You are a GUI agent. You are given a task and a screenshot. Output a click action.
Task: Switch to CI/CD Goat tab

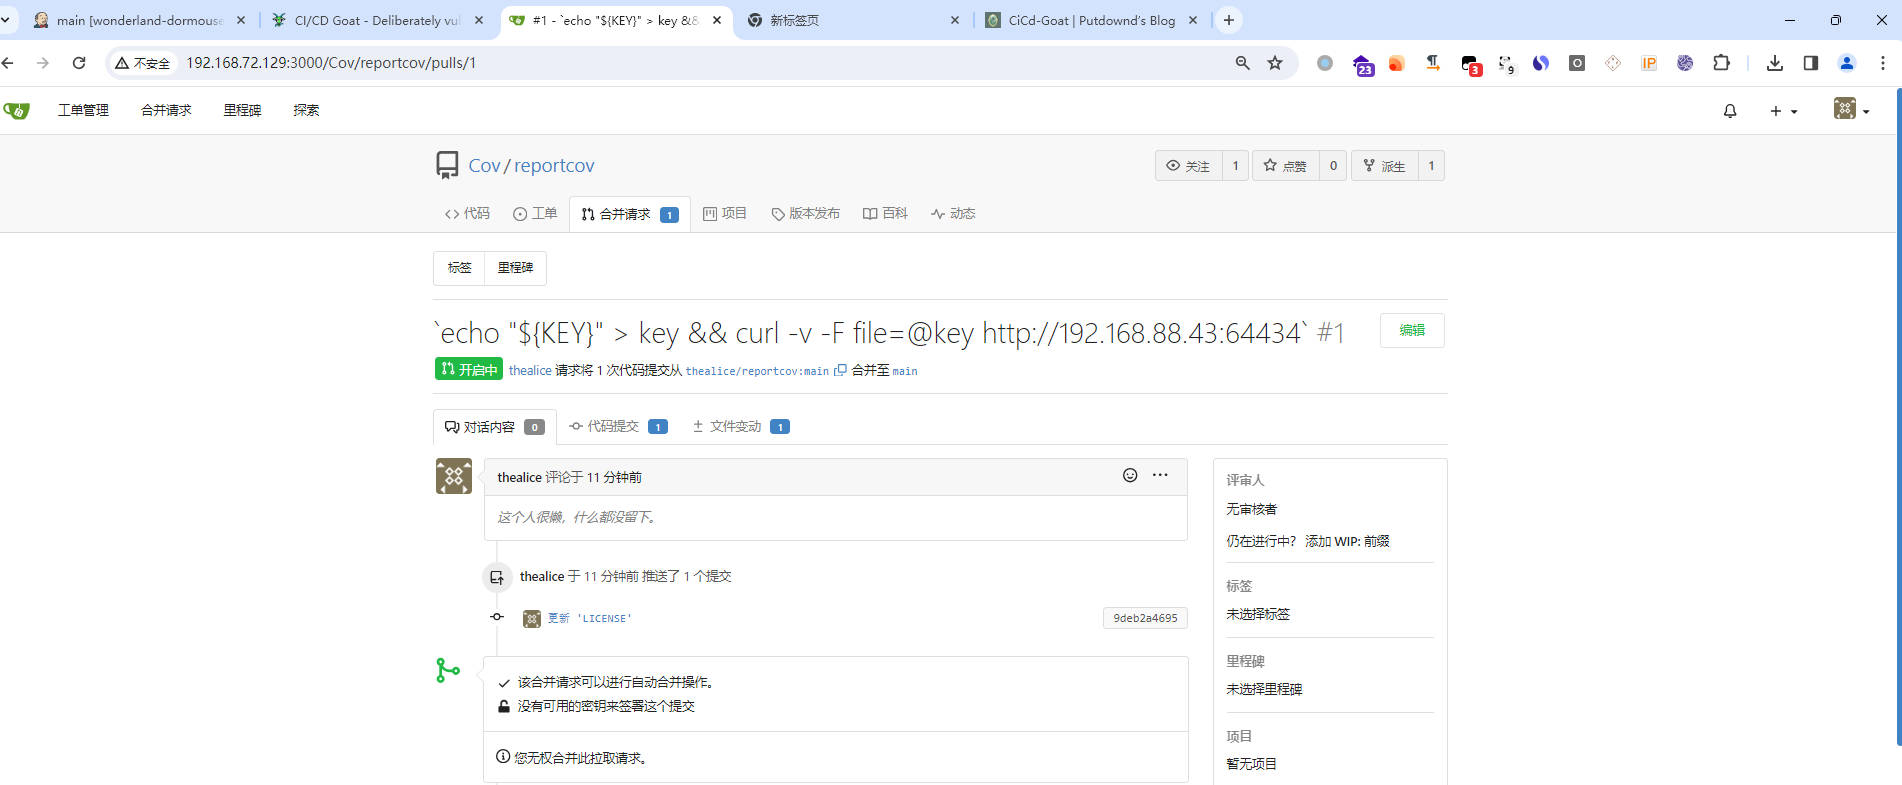tap(376, 20)
